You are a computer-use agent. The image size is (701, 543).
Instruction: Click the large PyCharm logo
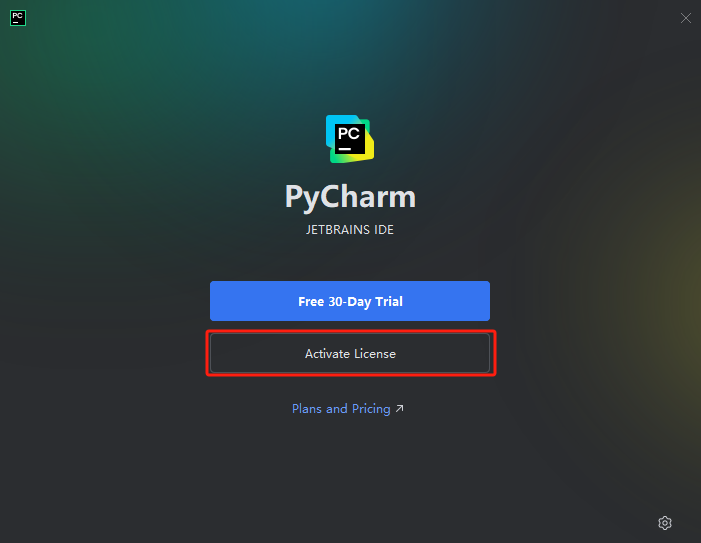(350, 139)
